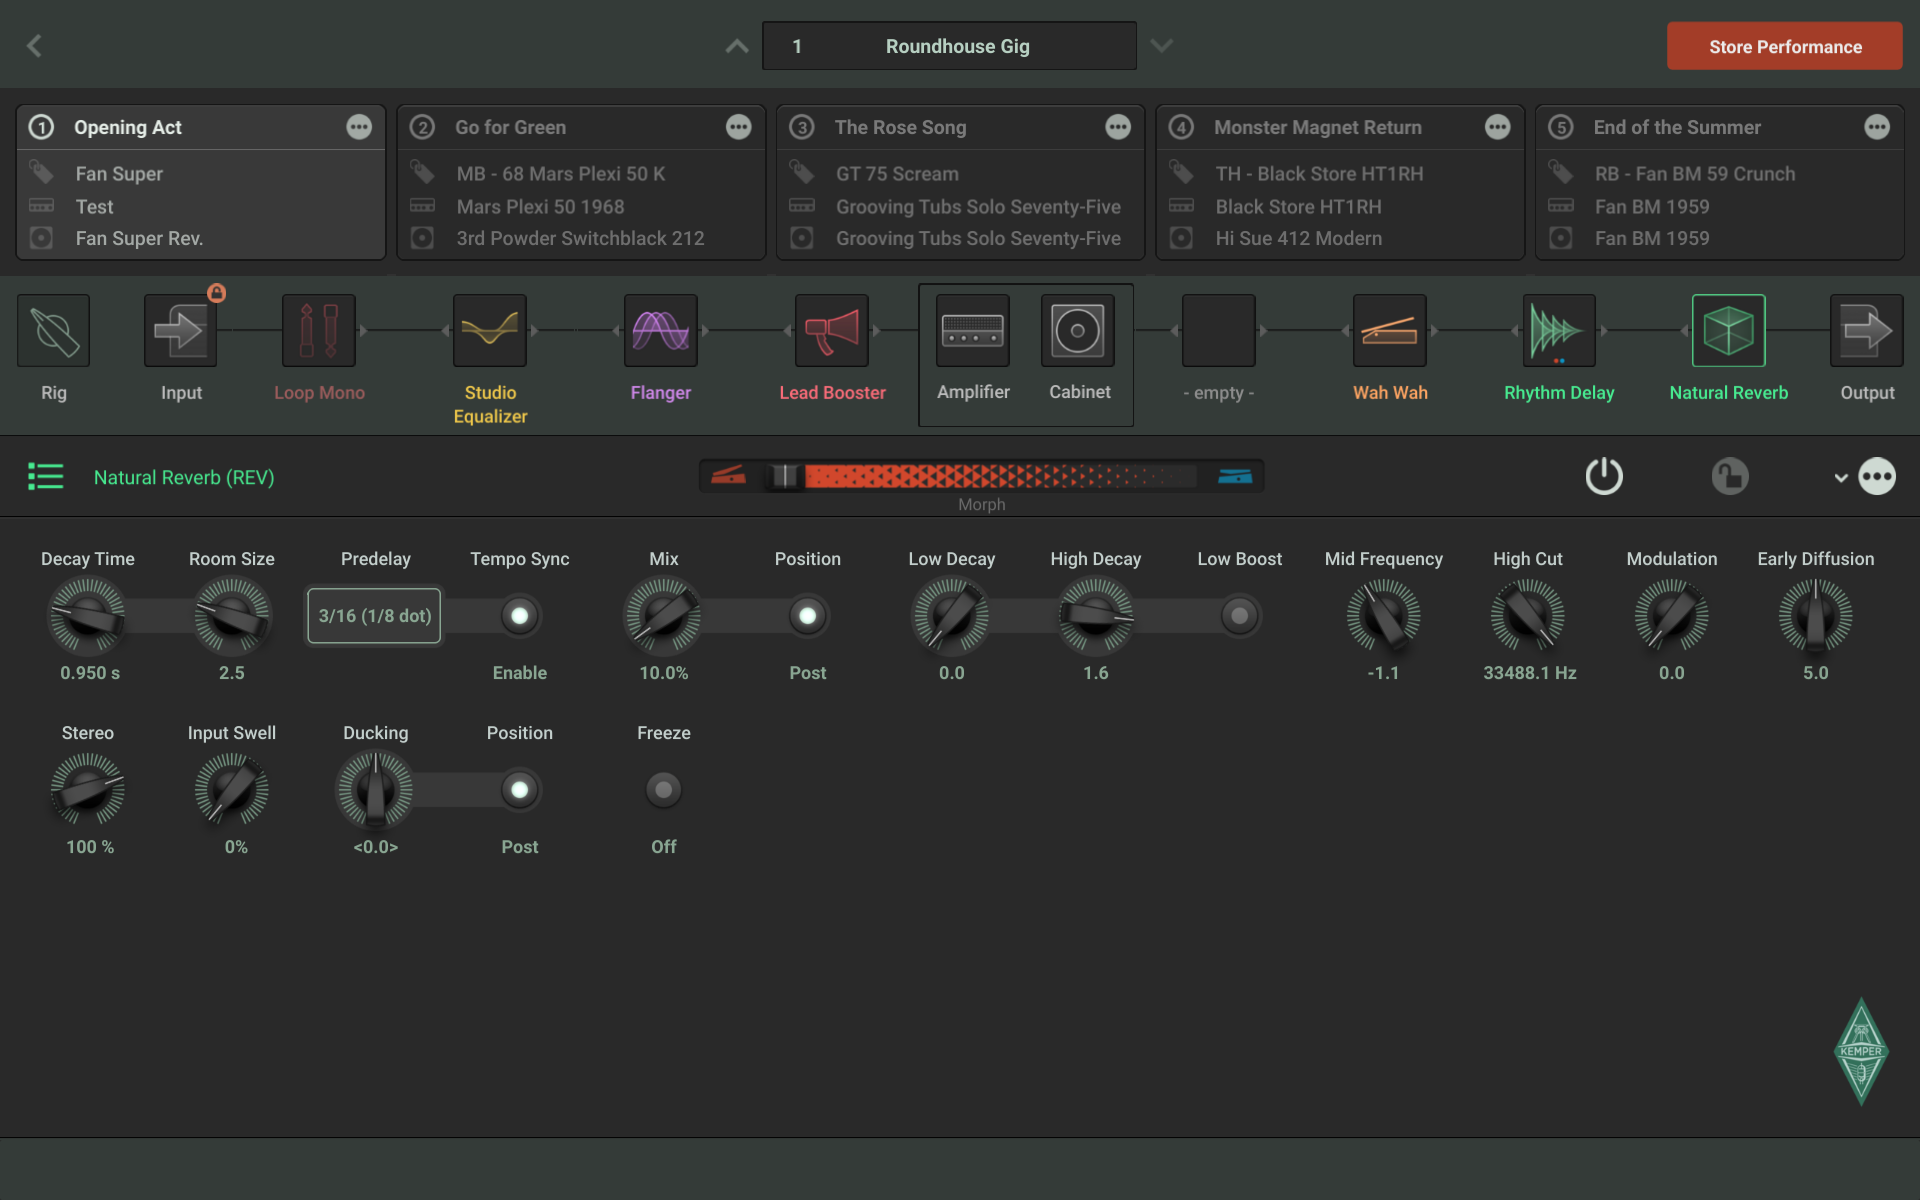Image resolution: width=1920 pixels, height=1200 pixels.
Task: Open the Predelay value selector showing 3/16
Action: click(374, 615)
